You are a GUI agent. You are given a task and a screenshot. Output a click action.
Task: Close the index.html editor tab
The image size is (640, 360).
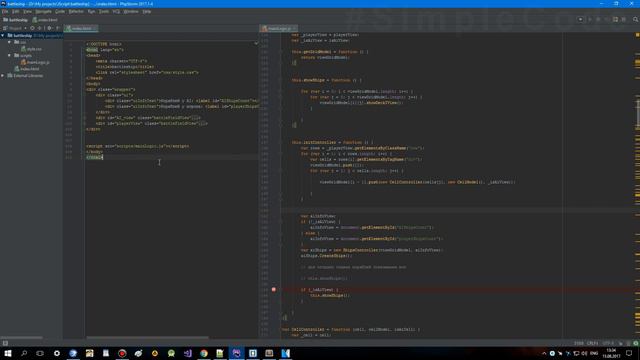coord(95,28)
